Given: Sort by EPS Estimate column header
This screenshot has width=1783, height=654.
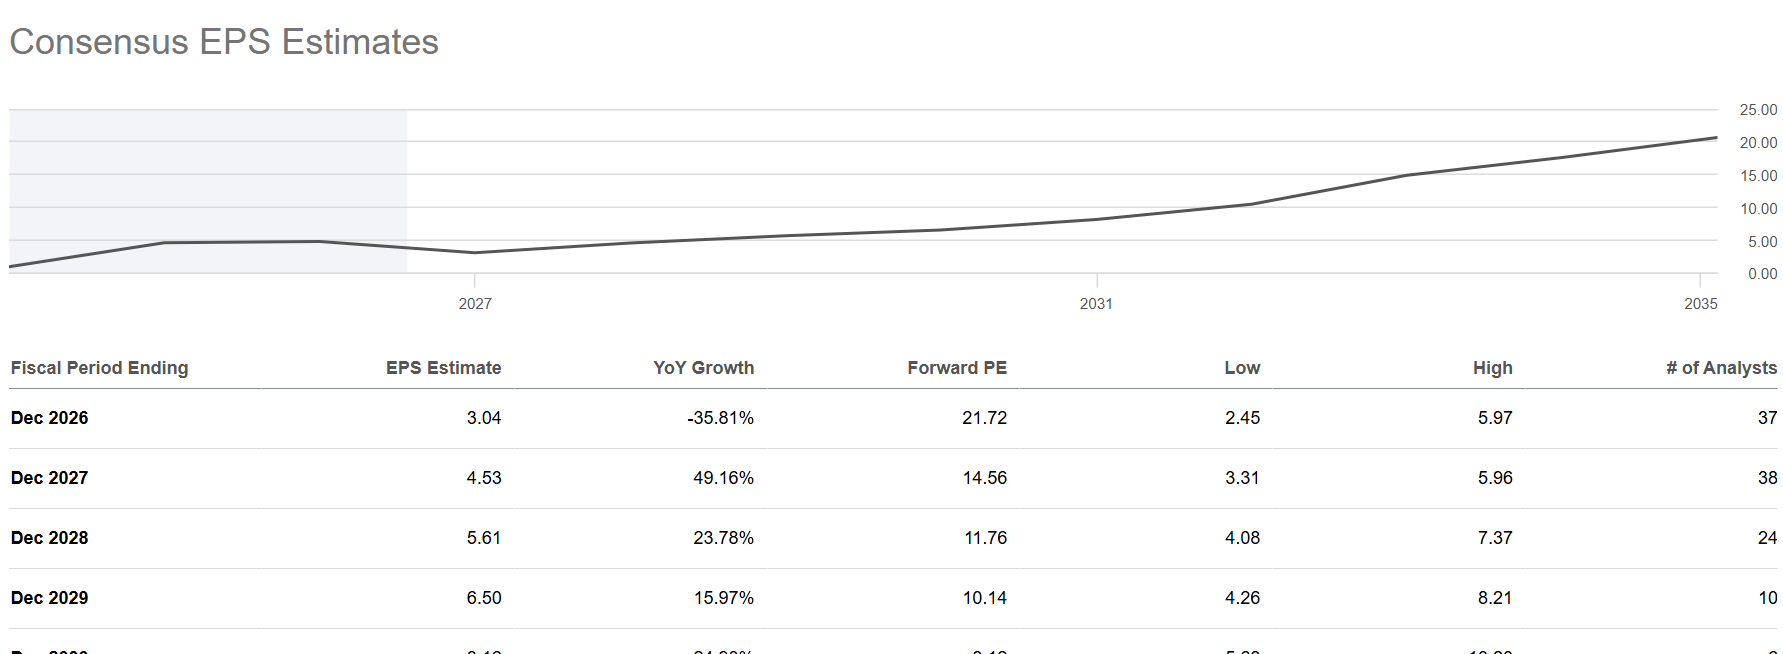Looking at the screenshot, I should point(443,368).
